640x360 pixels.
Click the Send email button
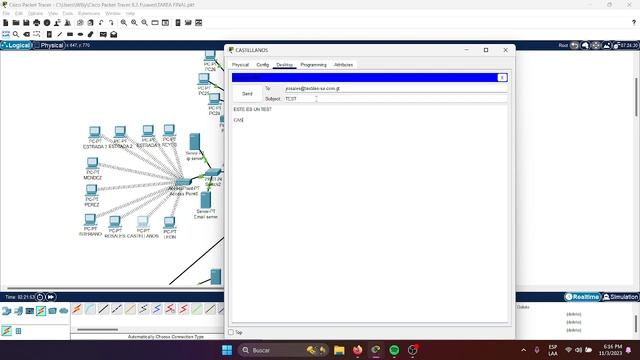[x=247, y=93]
